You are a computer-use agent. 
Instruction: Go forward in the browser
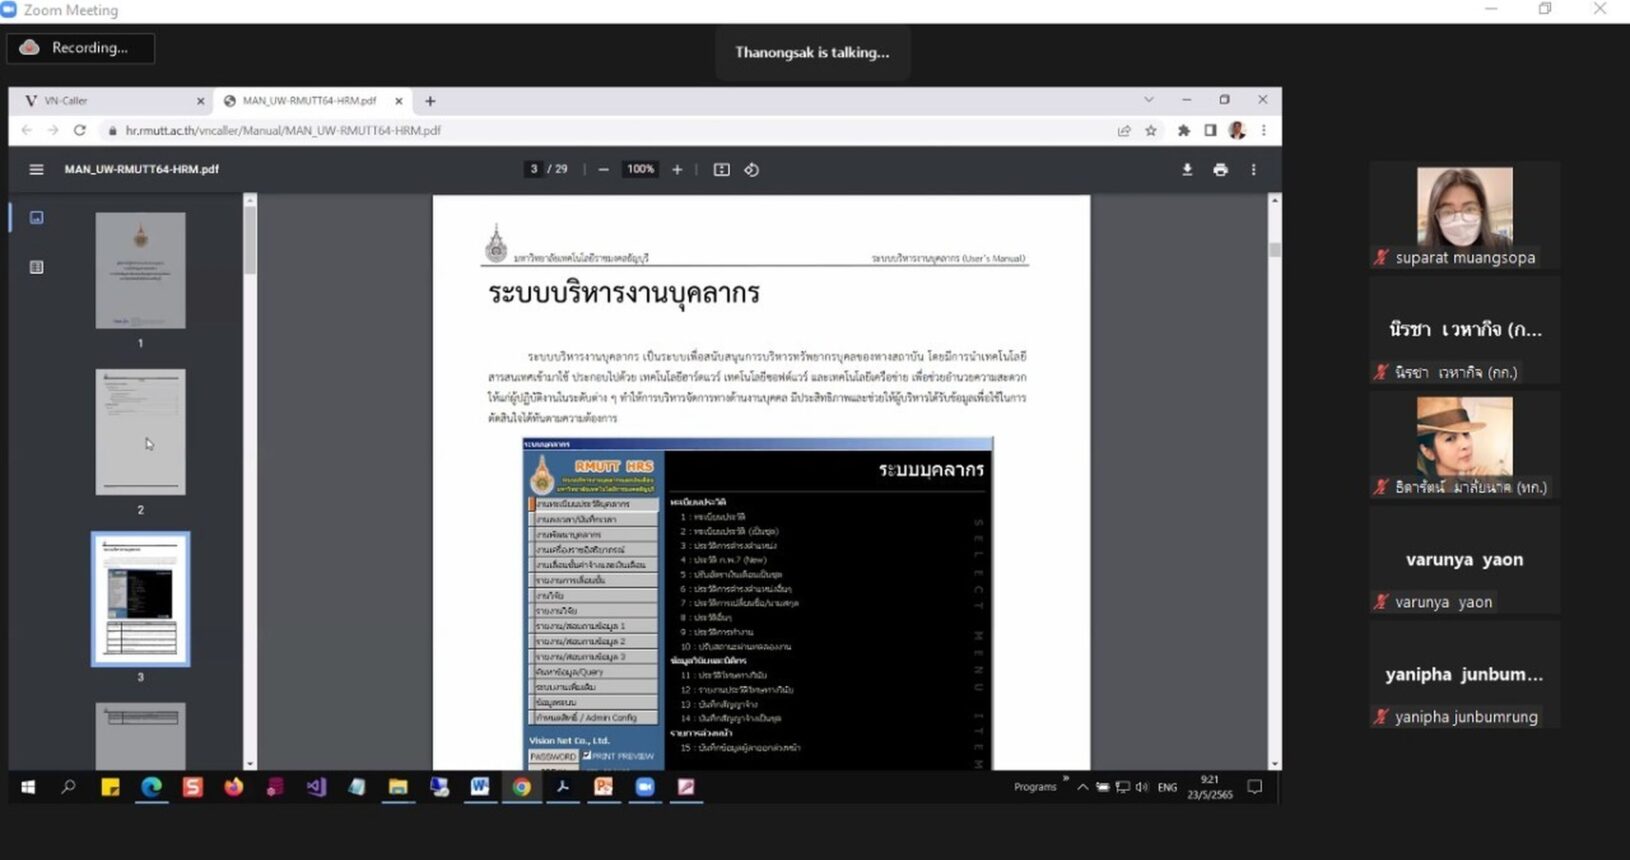click(x=53, y=130)
